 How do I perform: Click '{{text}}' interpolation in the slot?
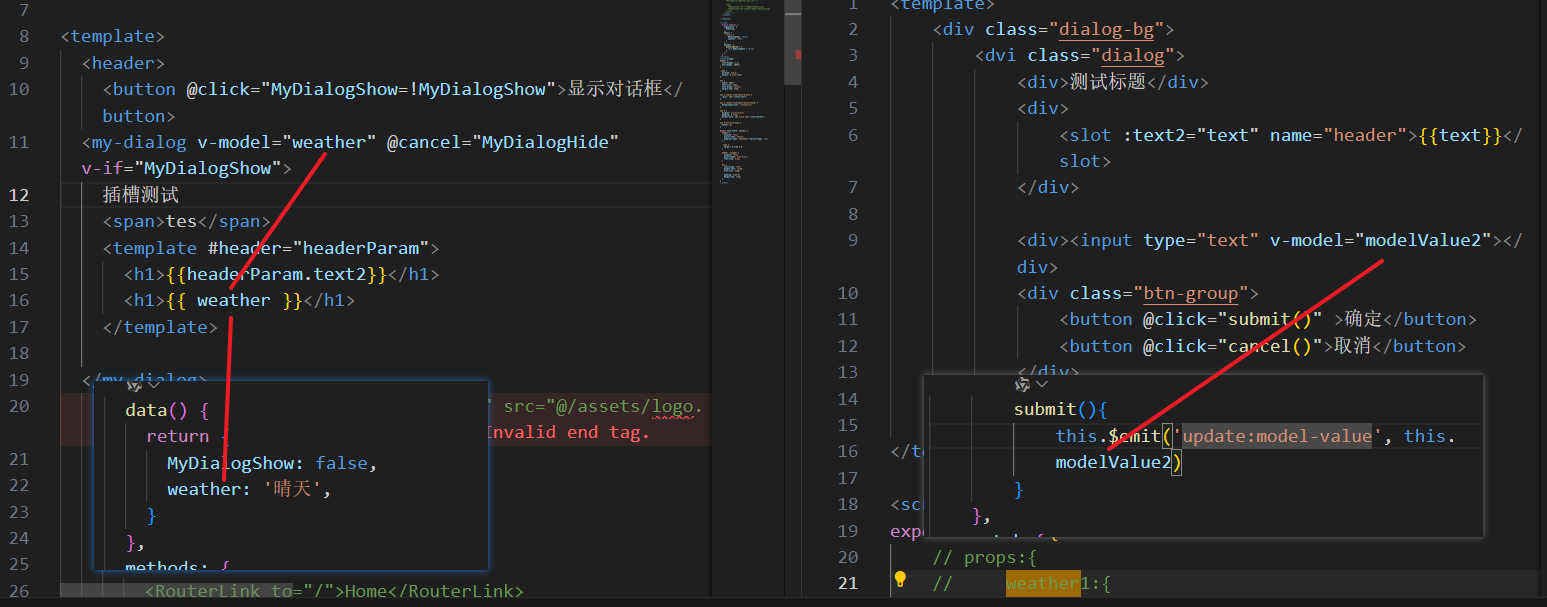click(1460, 135)
